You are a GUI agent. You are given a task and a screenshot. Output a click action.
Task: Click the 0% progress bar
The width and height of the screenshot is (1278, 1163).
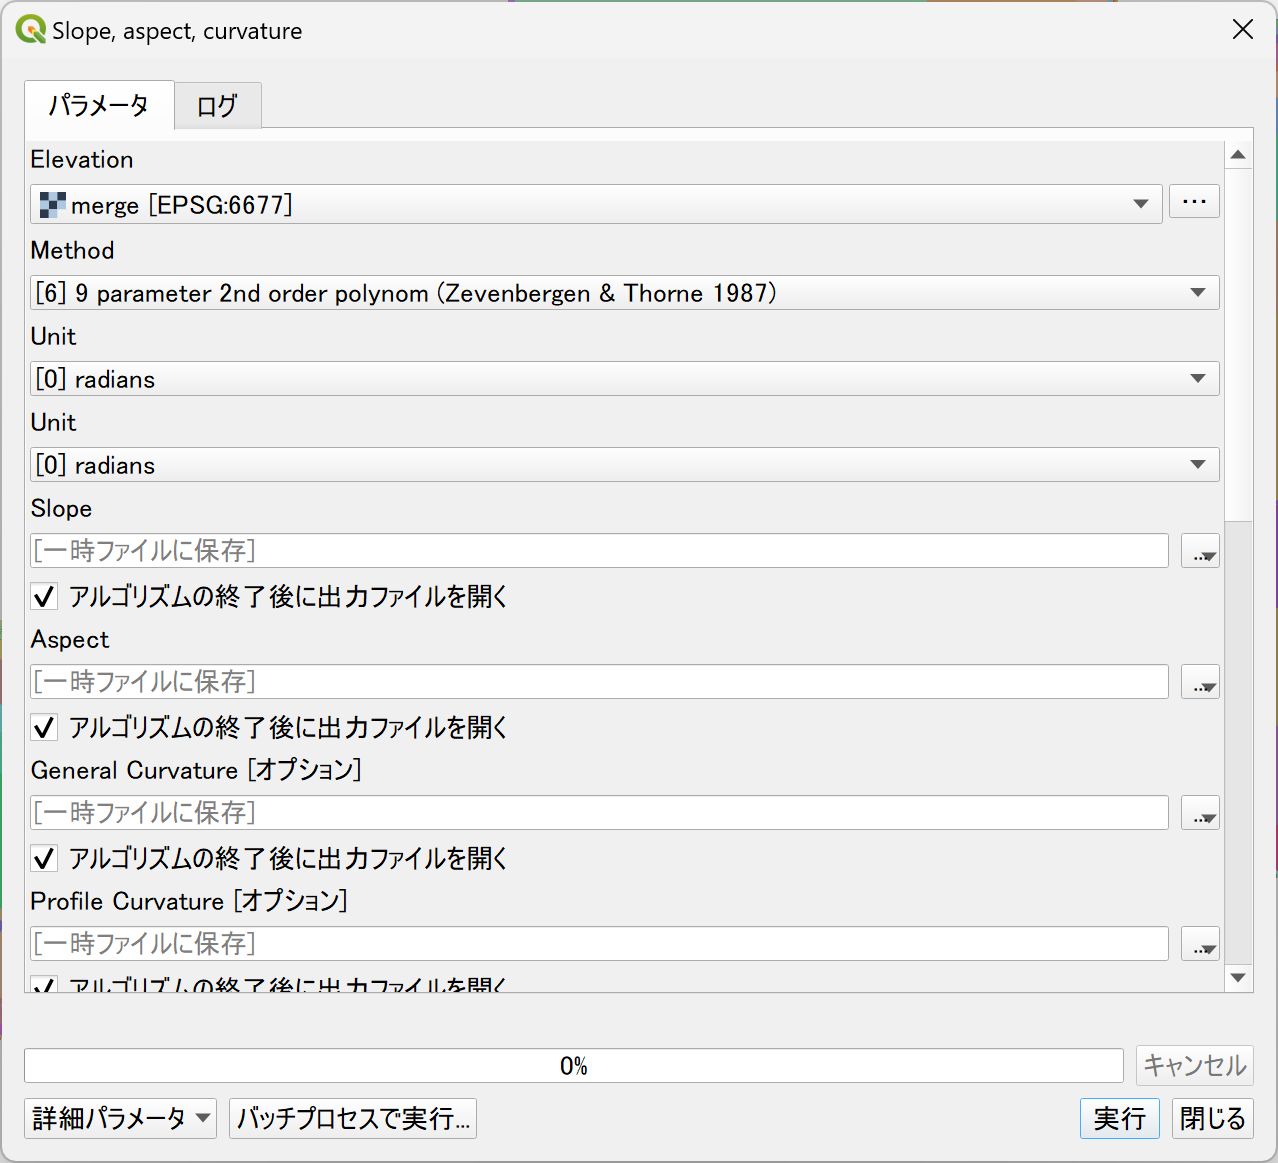tap(574, 1066)
